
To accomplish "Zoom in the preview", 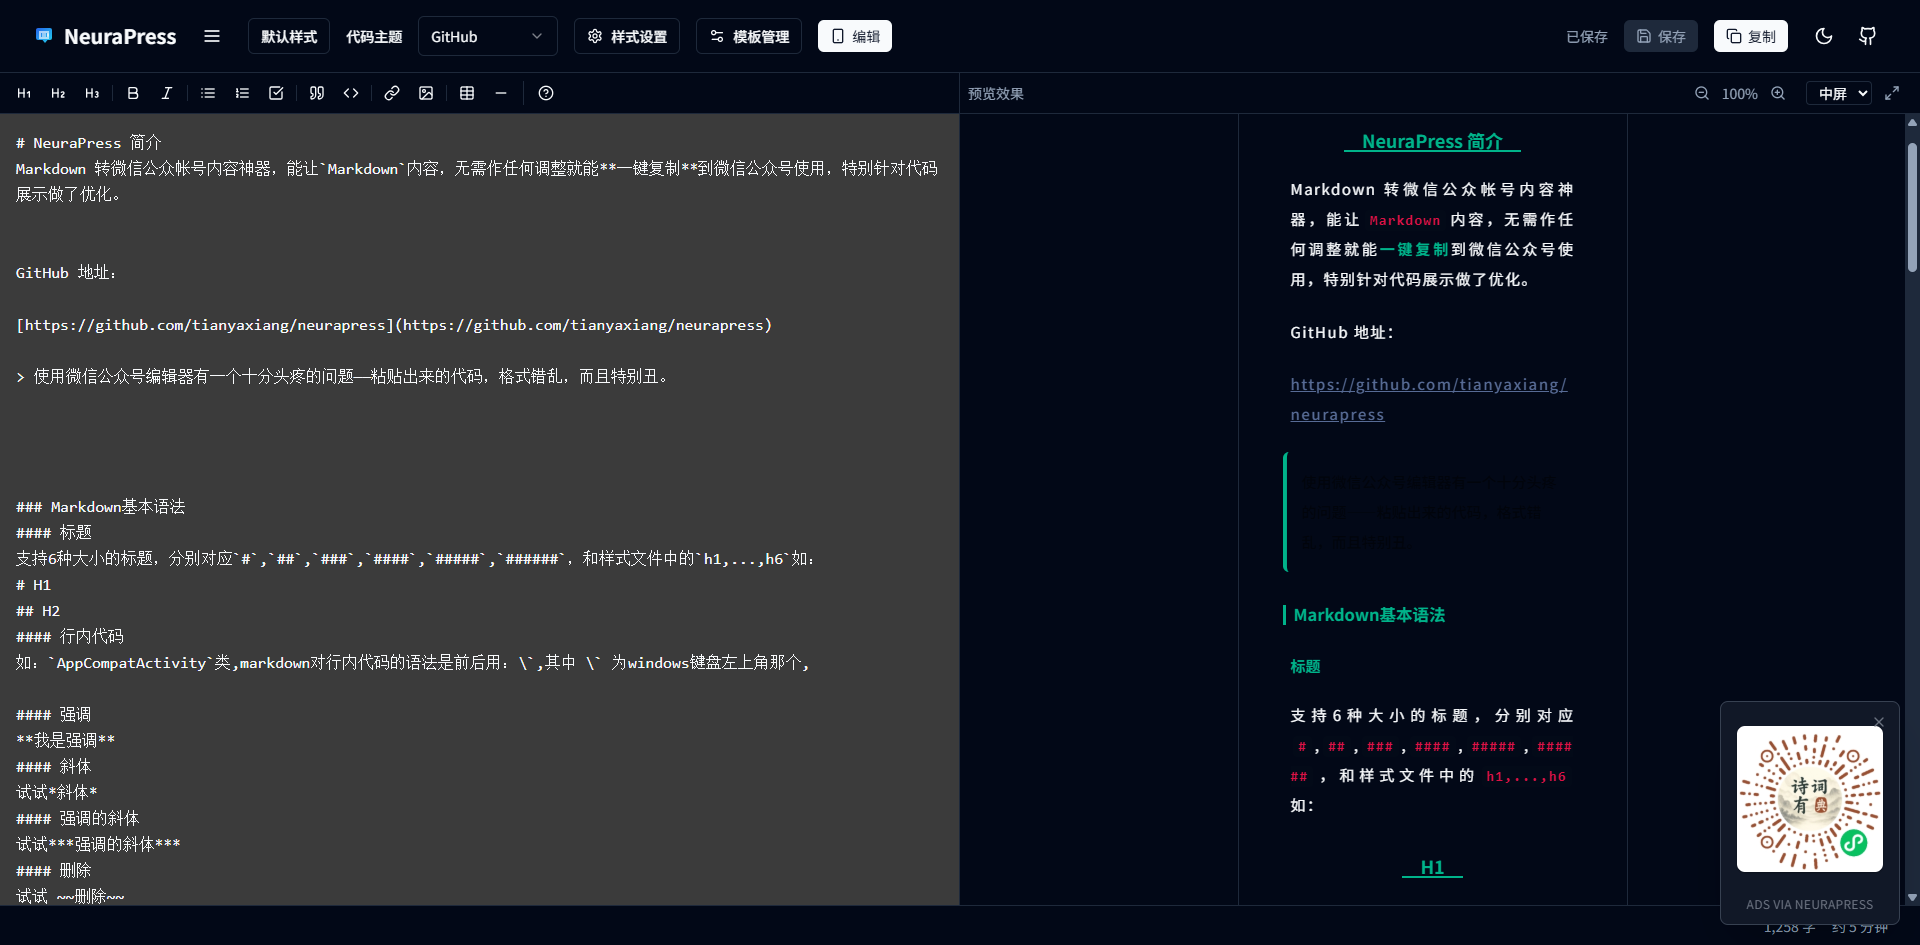I will coord(1778,93).
